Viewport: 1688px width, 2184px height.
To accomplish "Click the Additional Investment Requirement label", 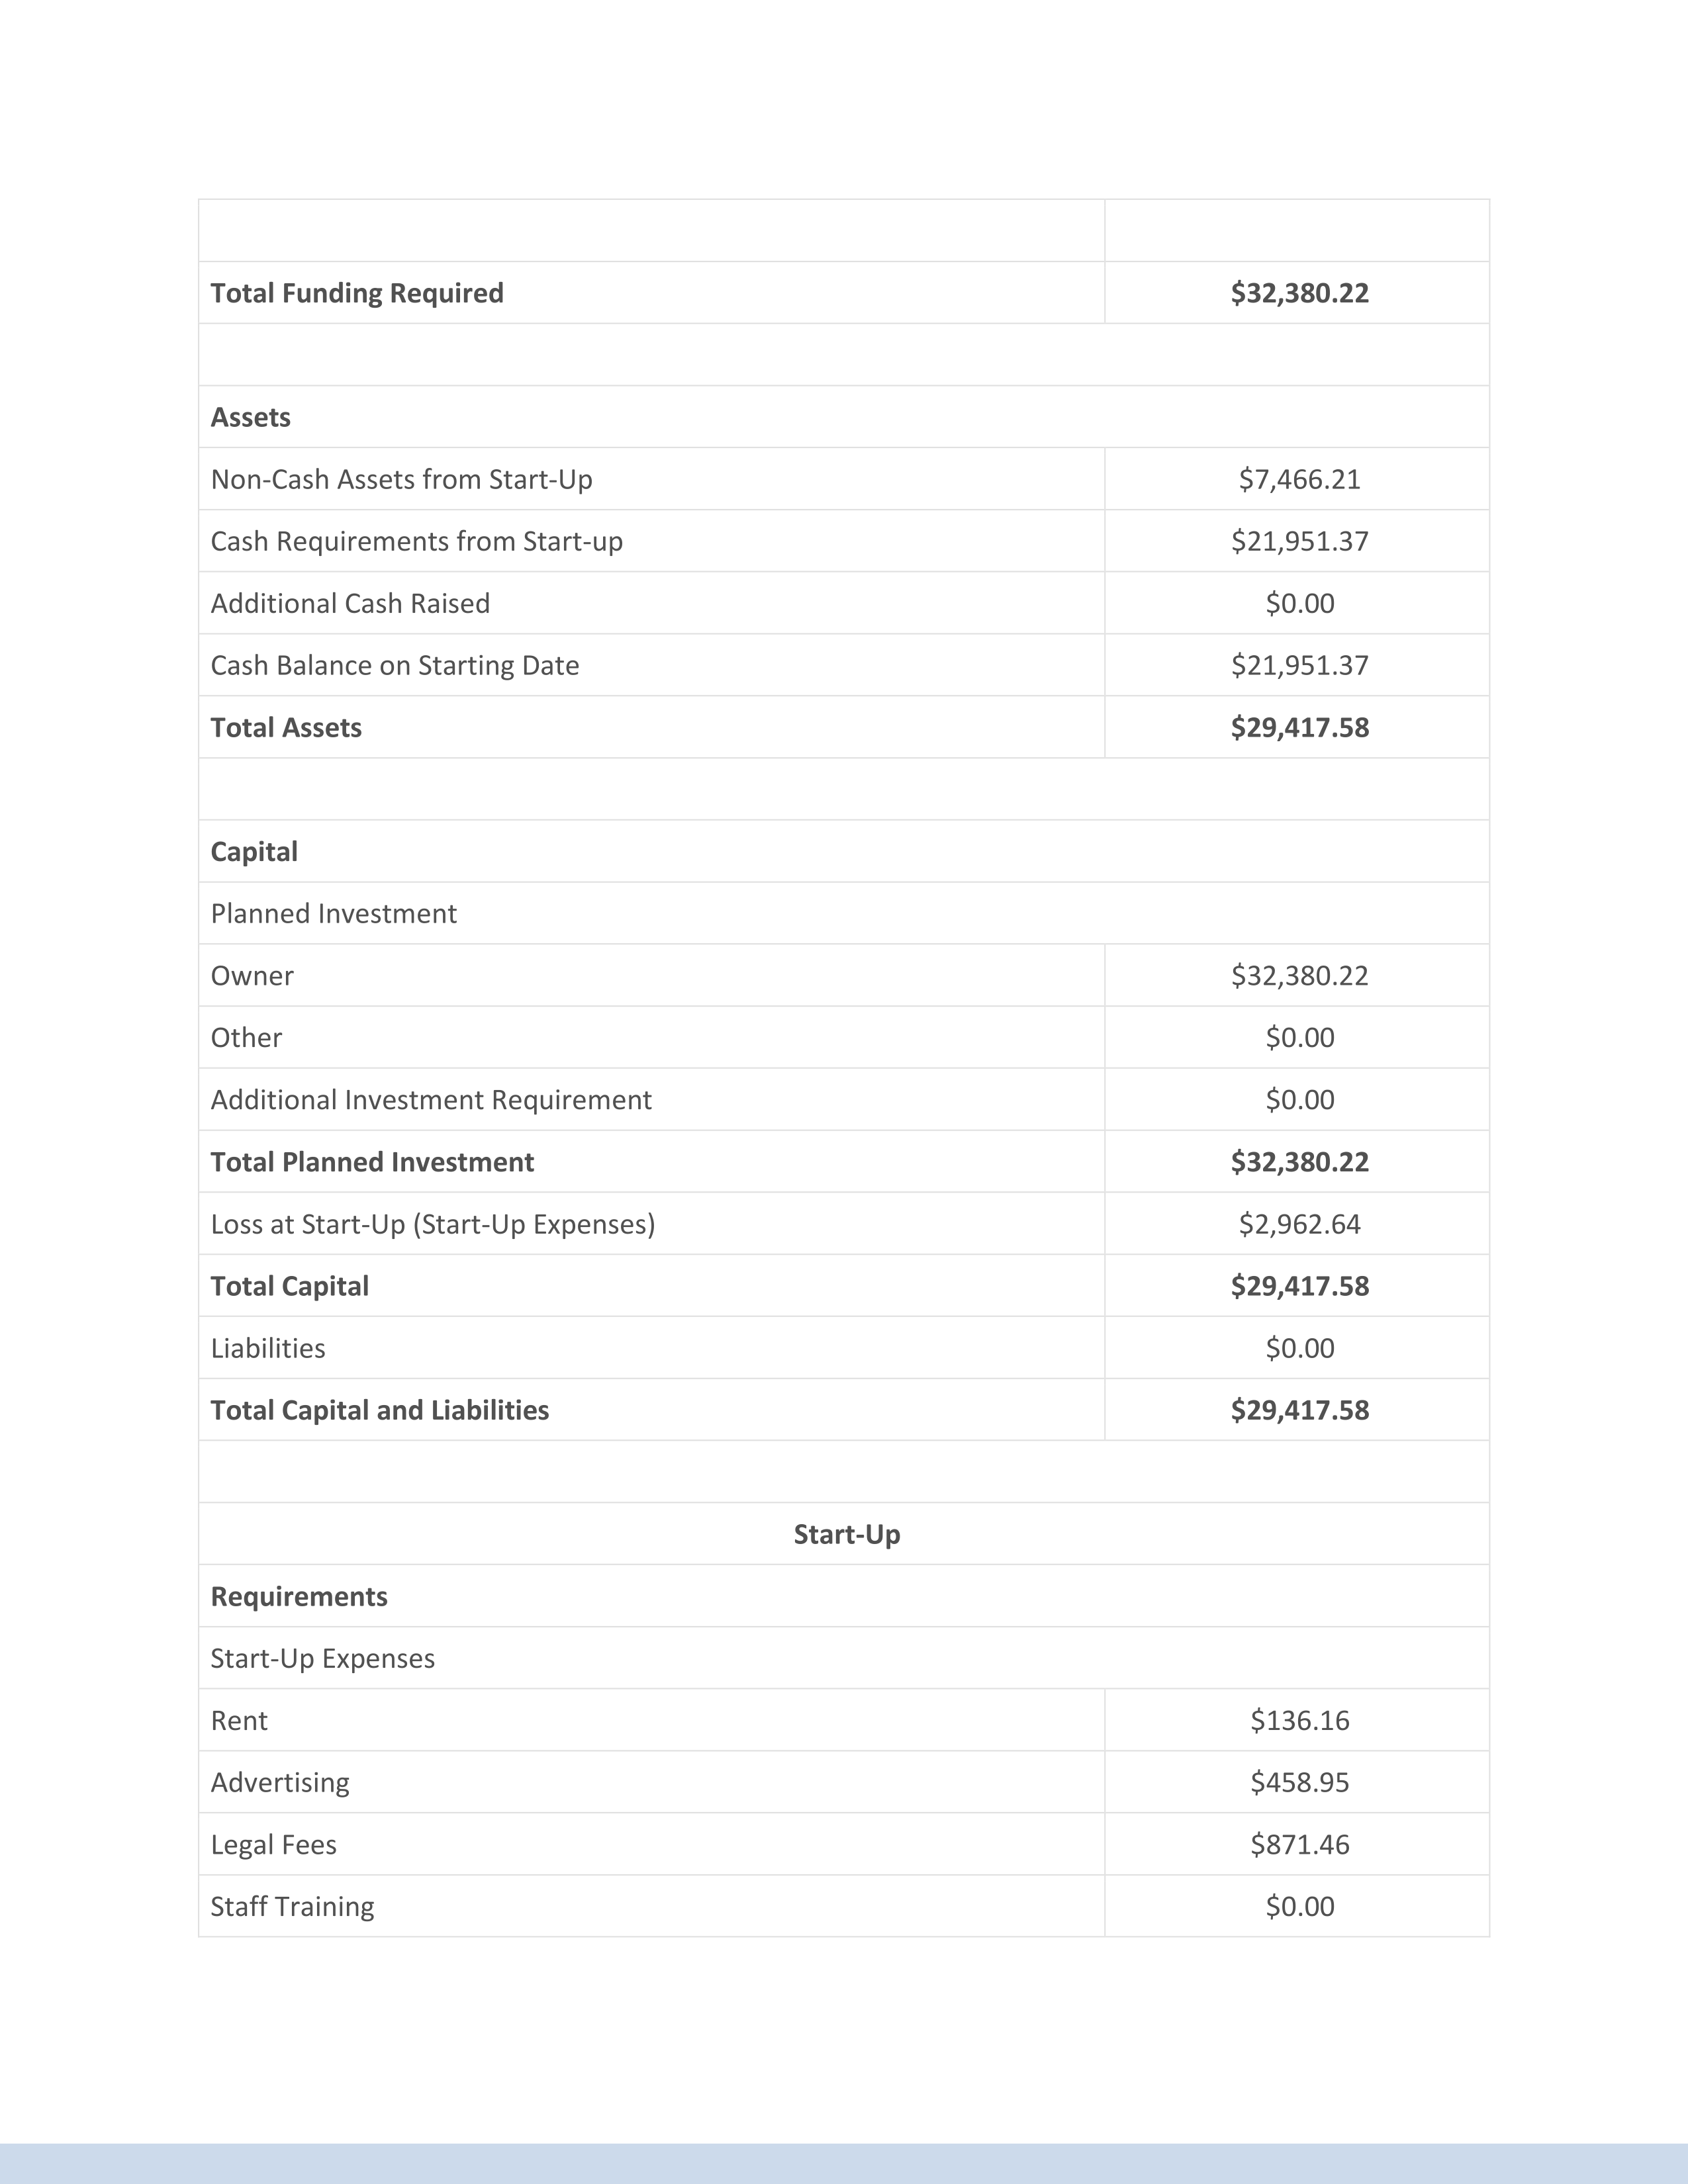I will [x=431, y=1099].
